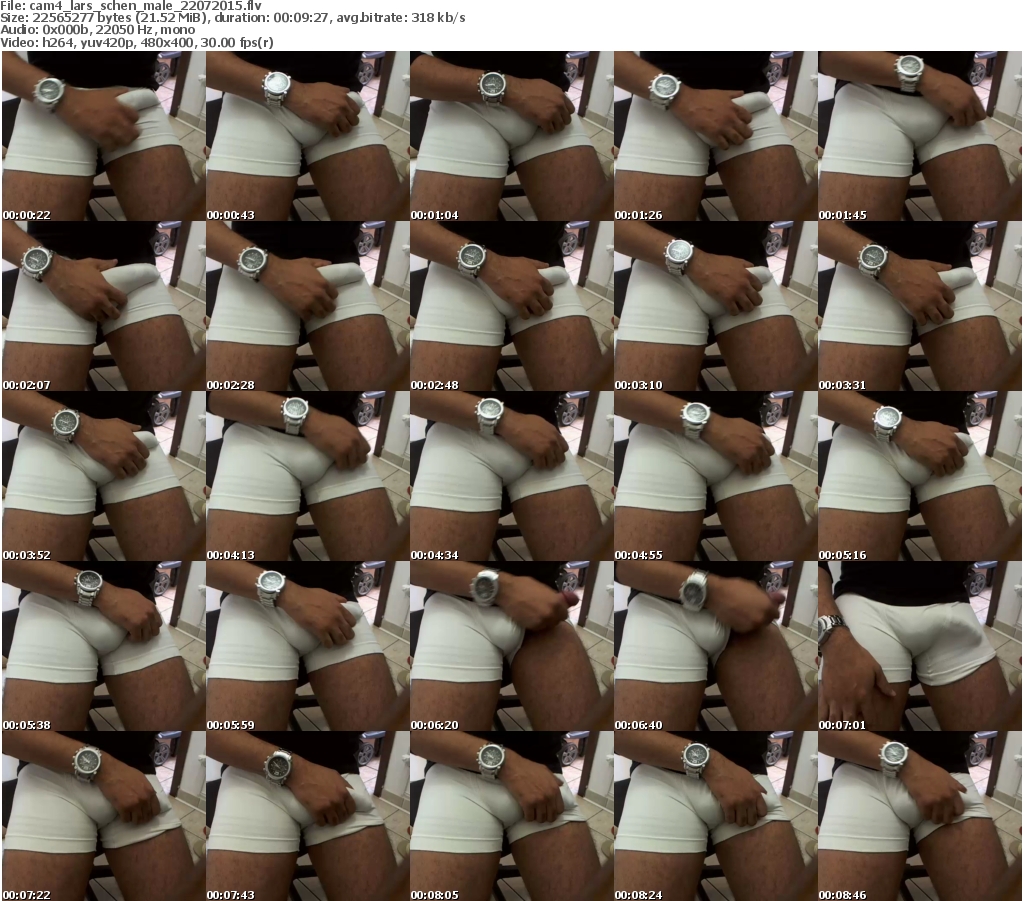This screenshot has height=901, width=1024.
Task: Select the thumbnail at 00:03:52
Action: point(104,476)
